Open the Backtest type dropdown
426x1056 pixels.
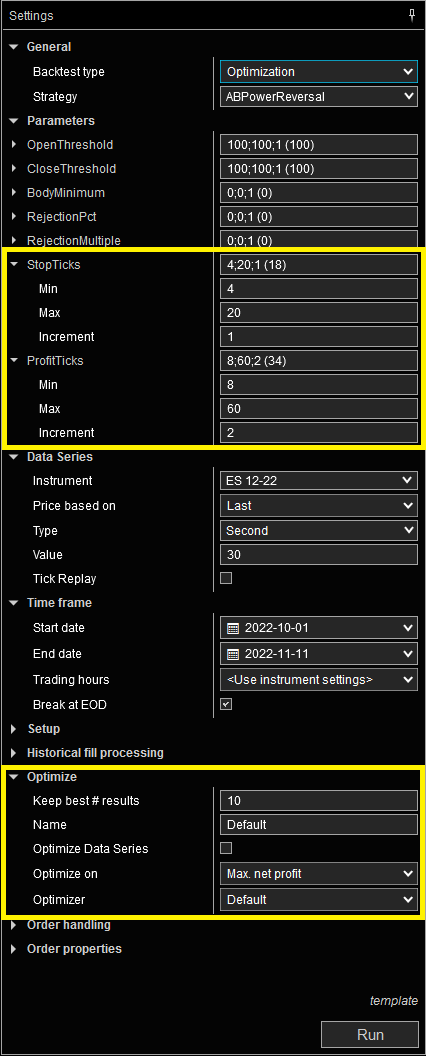pyautogui.click(x=319, y=71)
